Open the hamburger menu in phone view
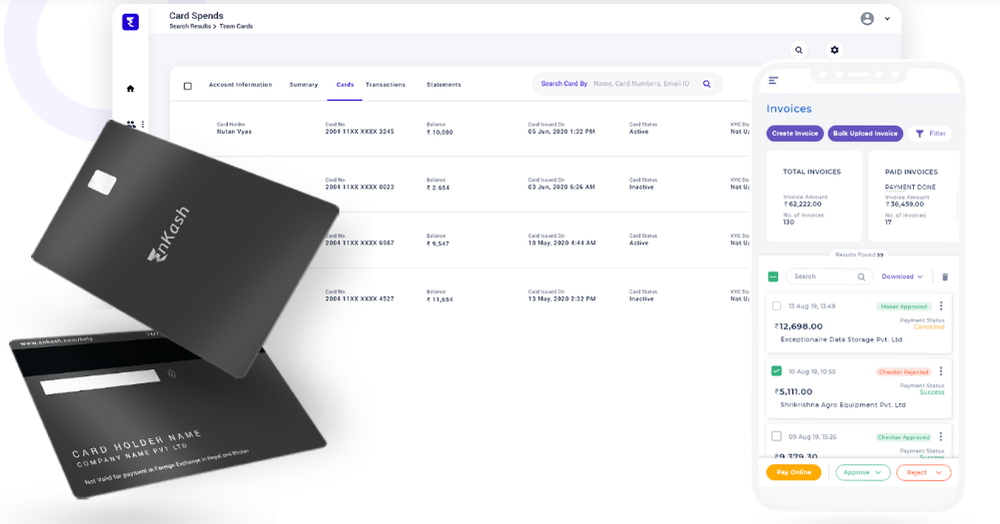 pyautogui.click(x=773, y=80)
